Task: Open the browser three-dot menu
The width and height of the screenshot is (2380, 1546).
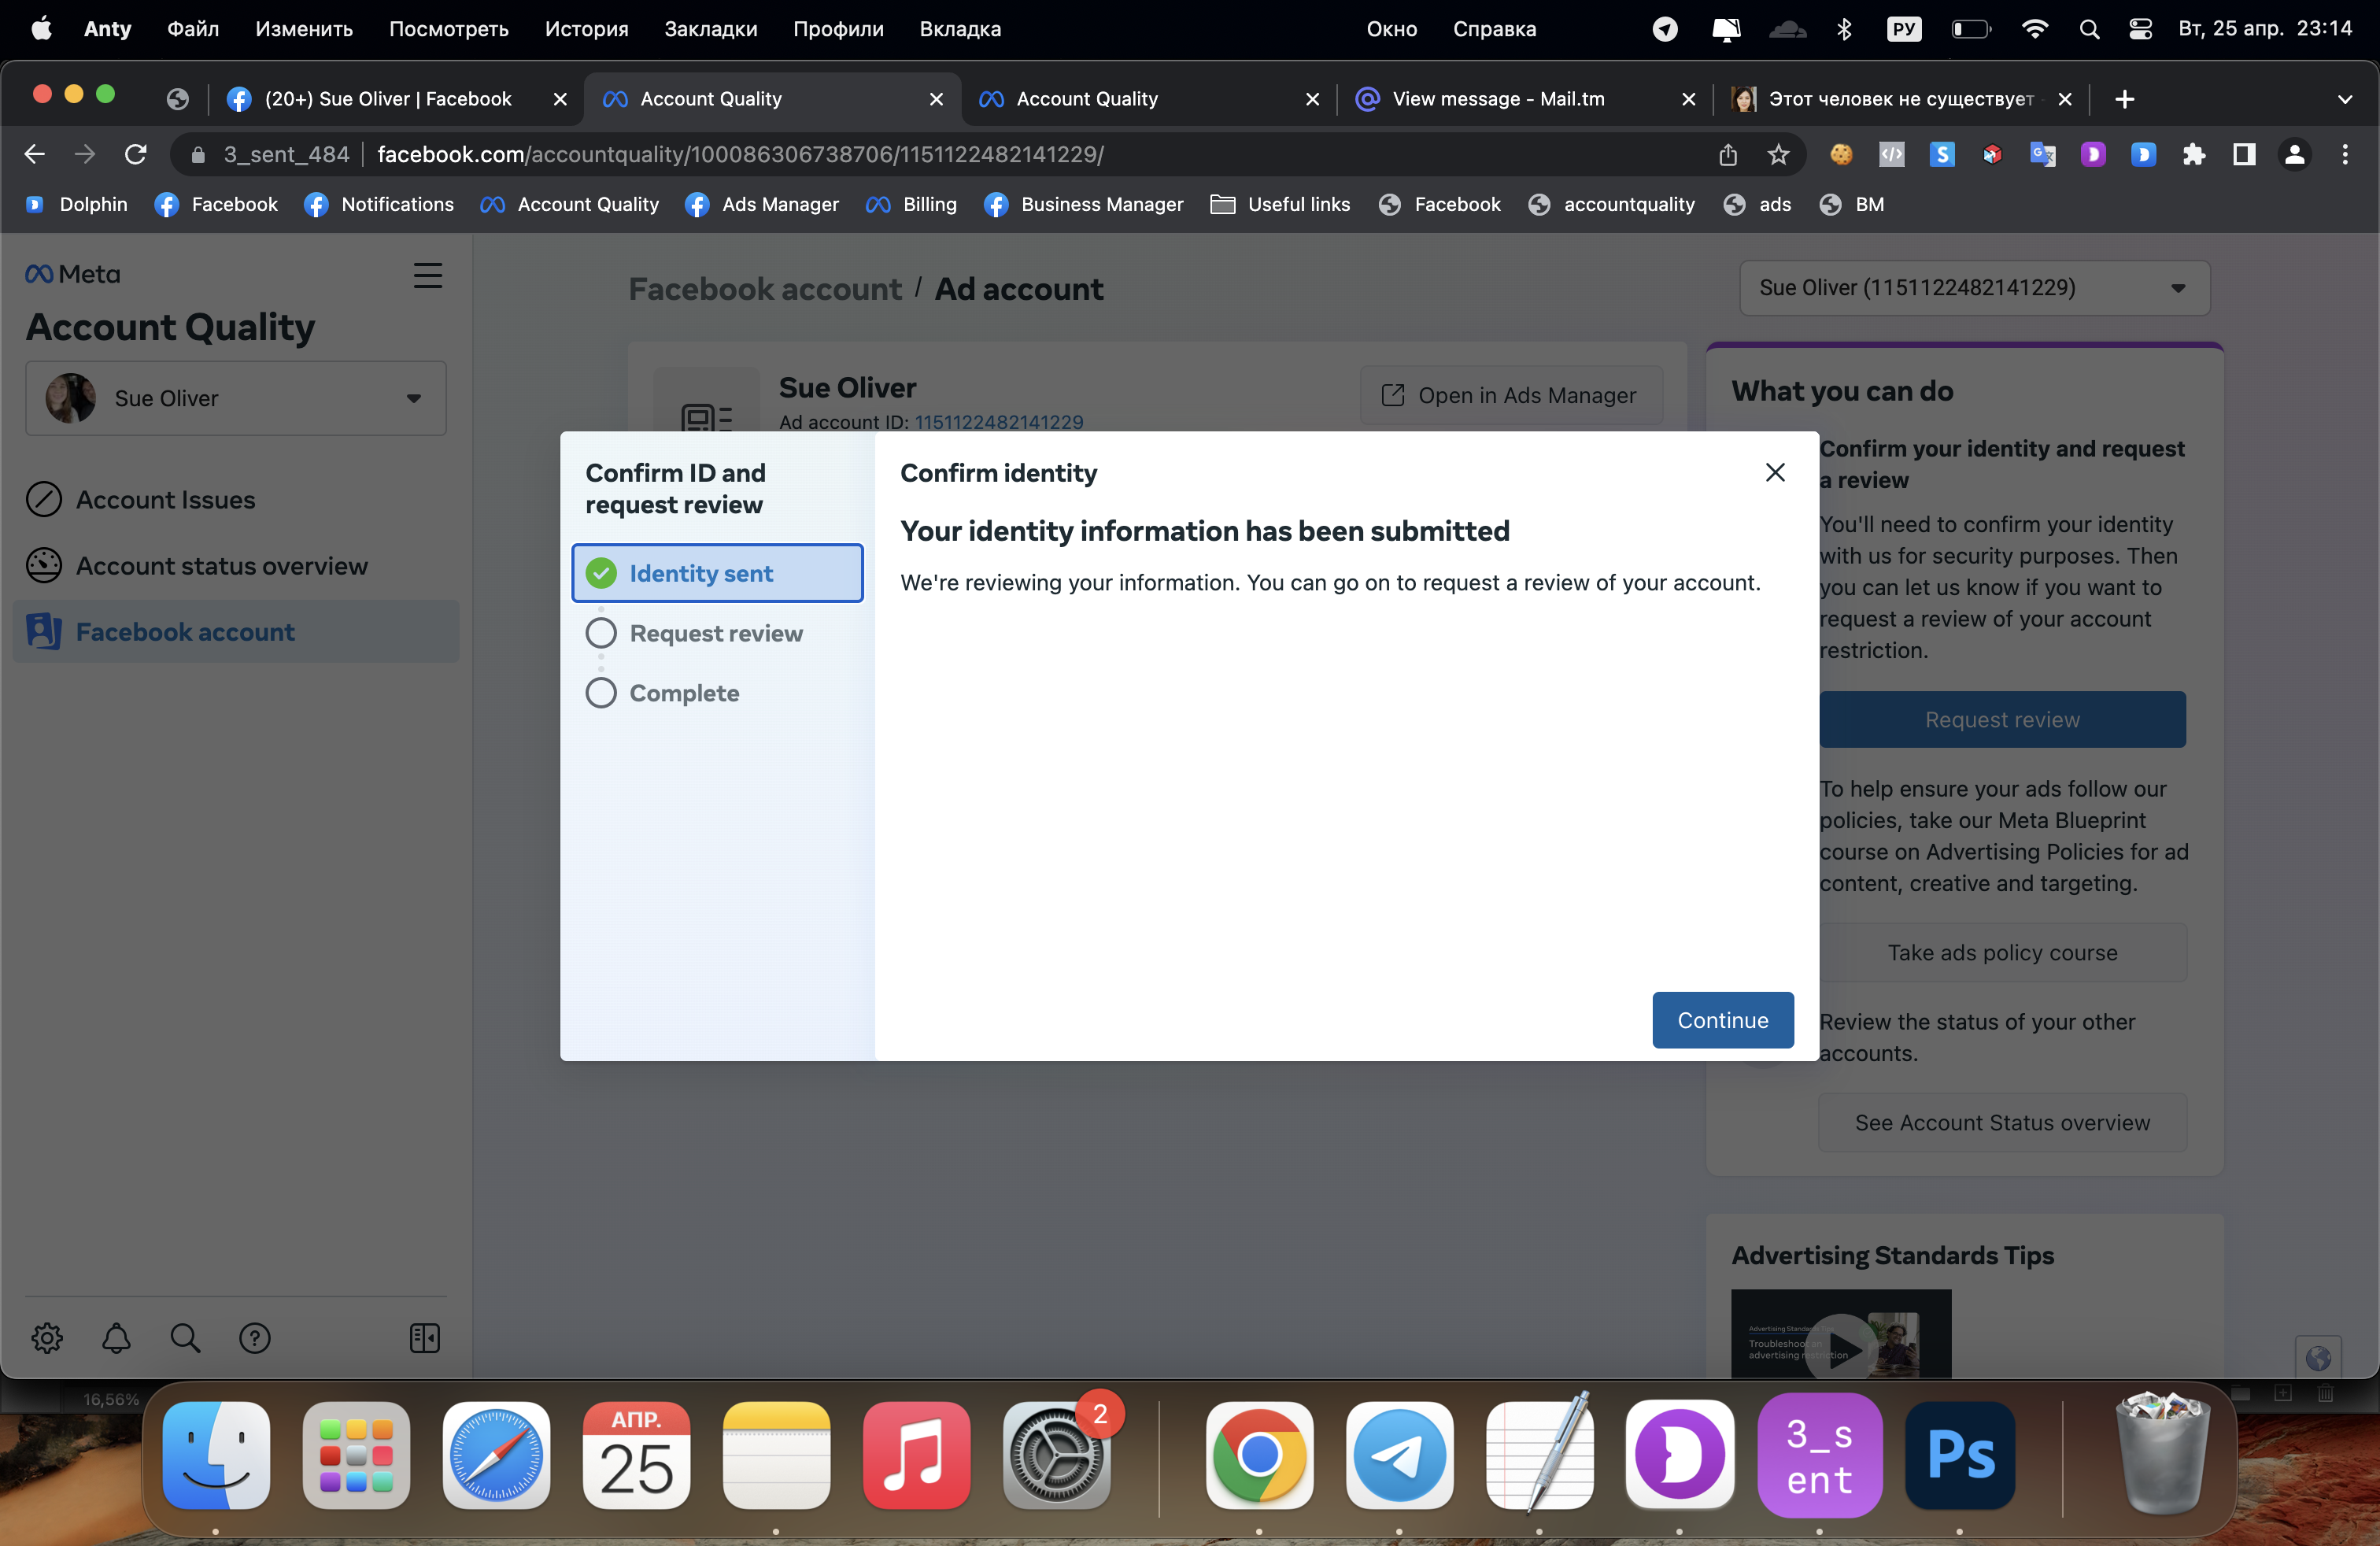Action: [2345, 154]
